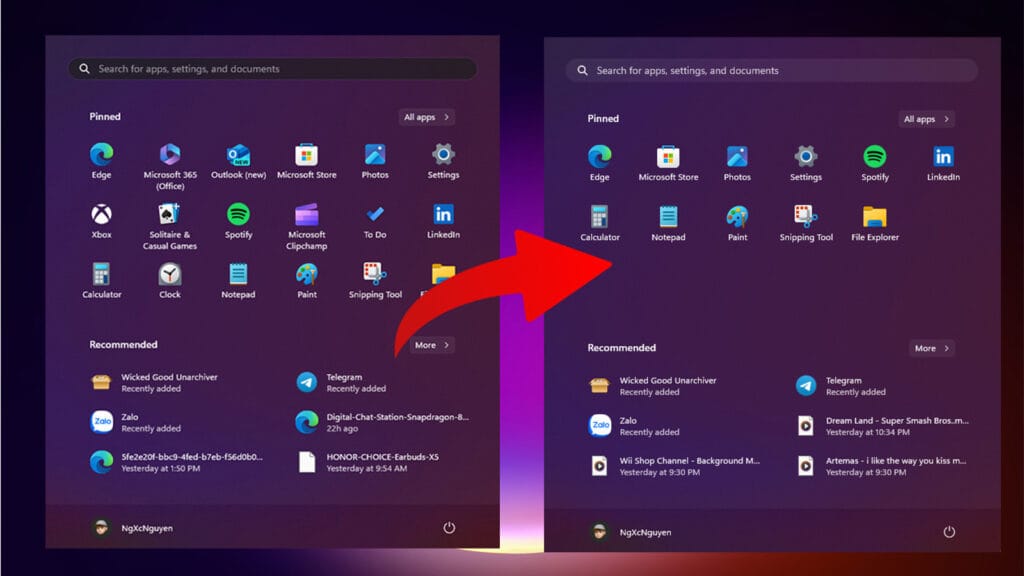Image resolution: width=1024 pixels, height=576 pixels.
Task: Open Notepad in the left Start menu
Action: pyautogui.click(x=238, y=281)
